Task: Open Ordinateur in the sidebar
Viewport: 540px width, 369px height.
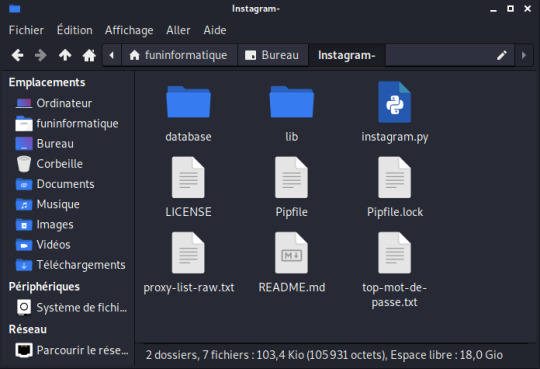Action: [x=68, y=103]
